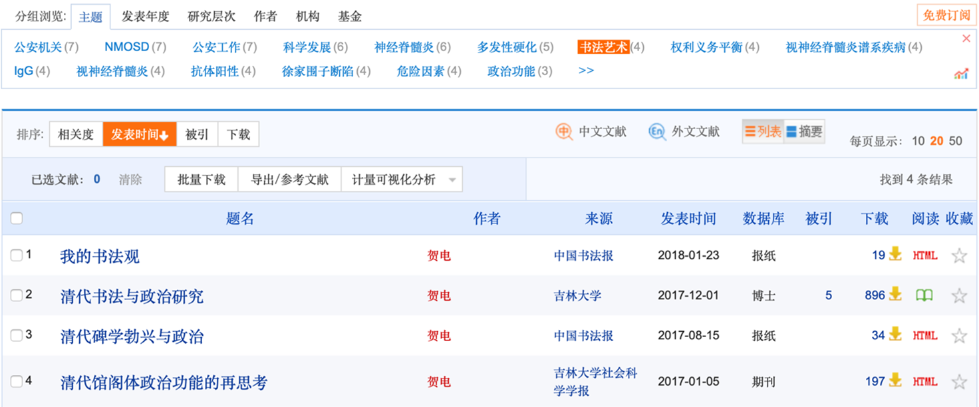Click the 发表时间 column header

tap(689, 218)
